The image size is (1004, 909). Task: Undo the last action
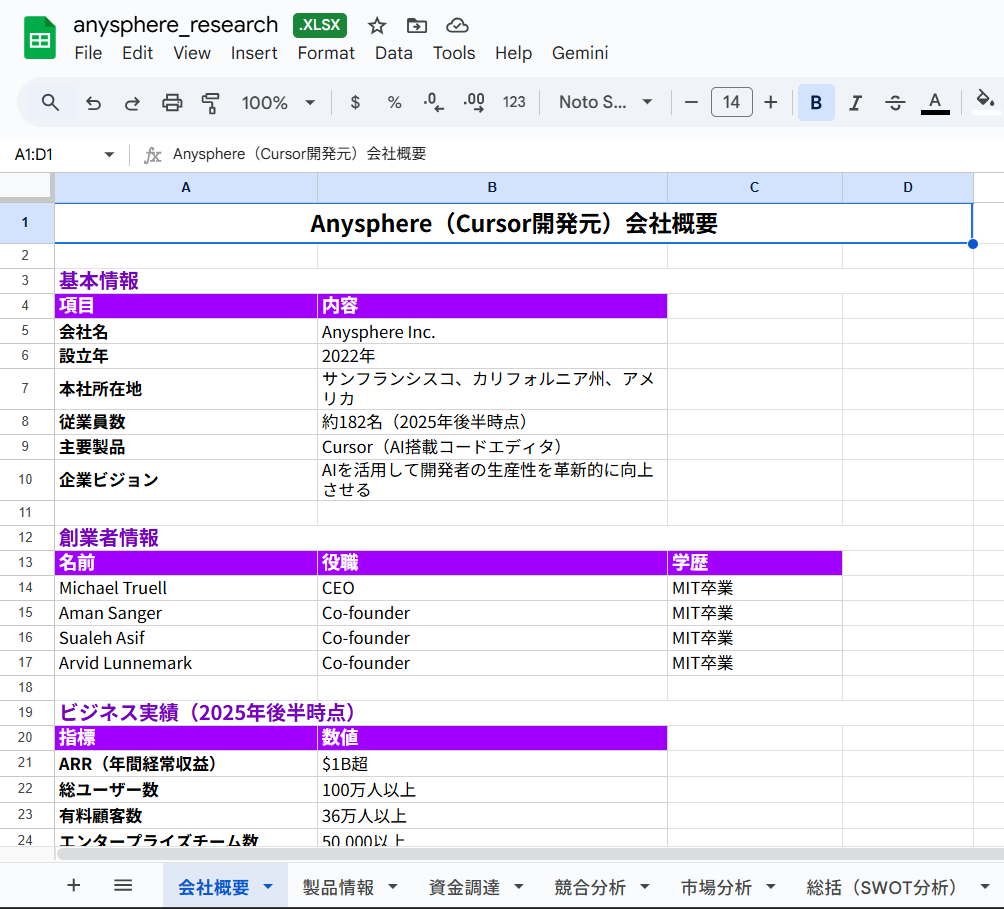93,102
